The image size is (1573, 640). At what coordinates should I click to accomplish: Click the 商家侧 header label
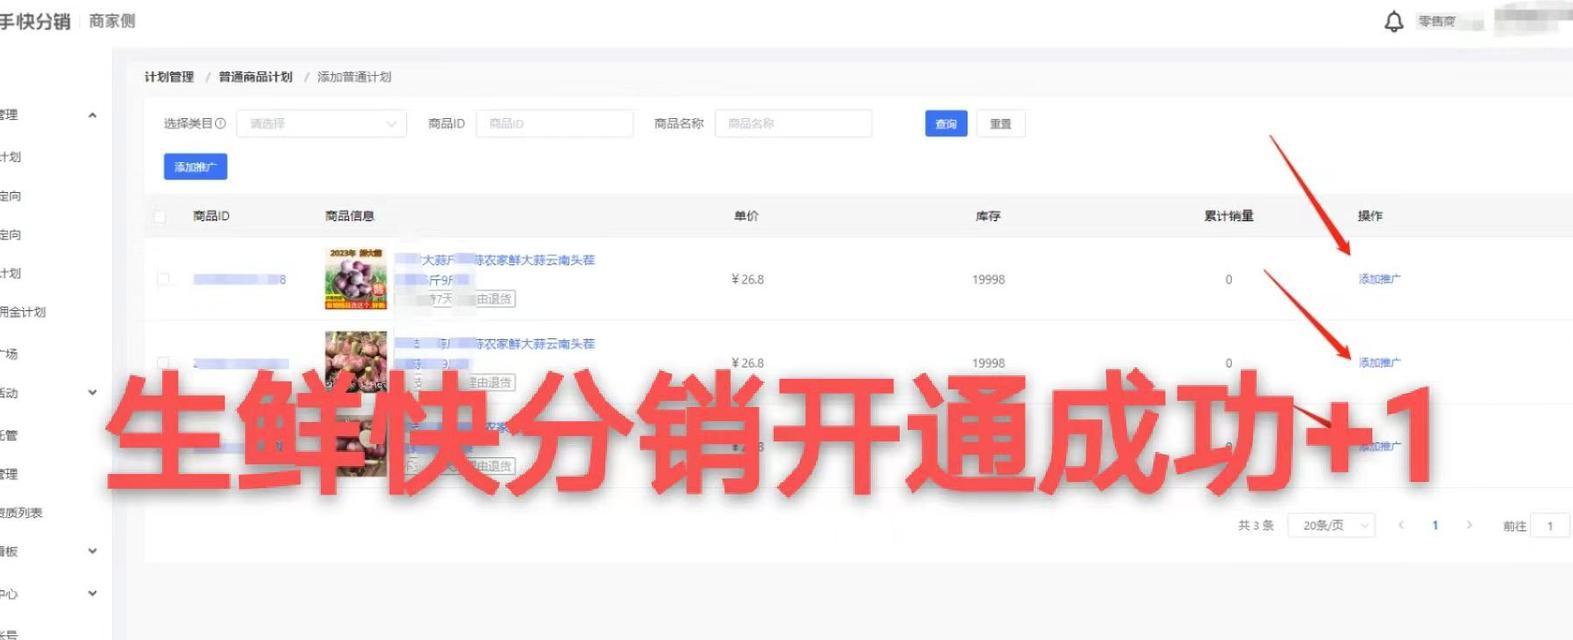112,21
